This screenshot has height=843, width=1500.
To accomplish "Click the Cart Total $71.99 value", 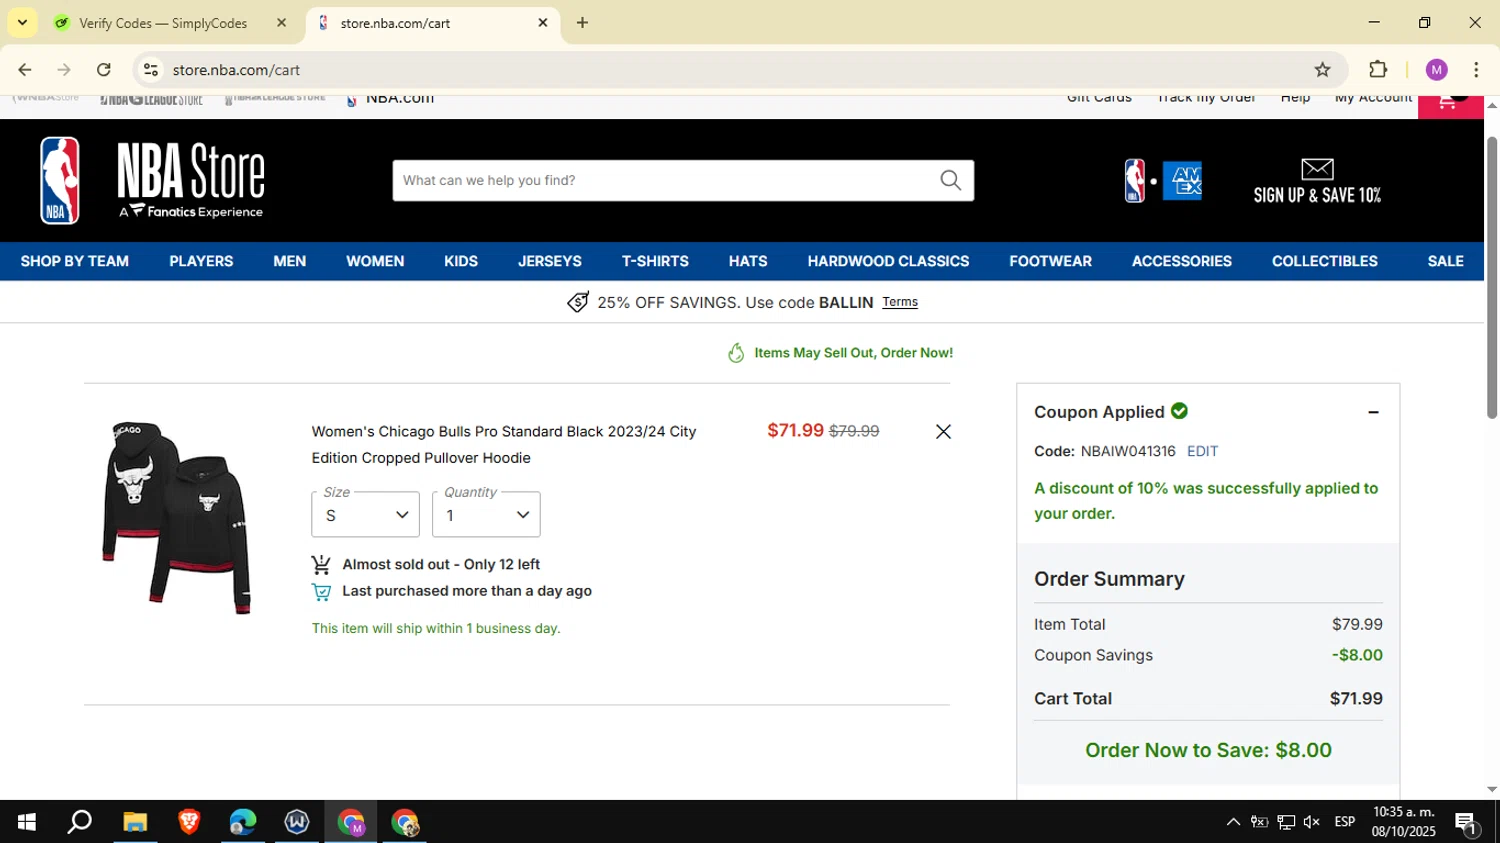I will coord(1356,699).
